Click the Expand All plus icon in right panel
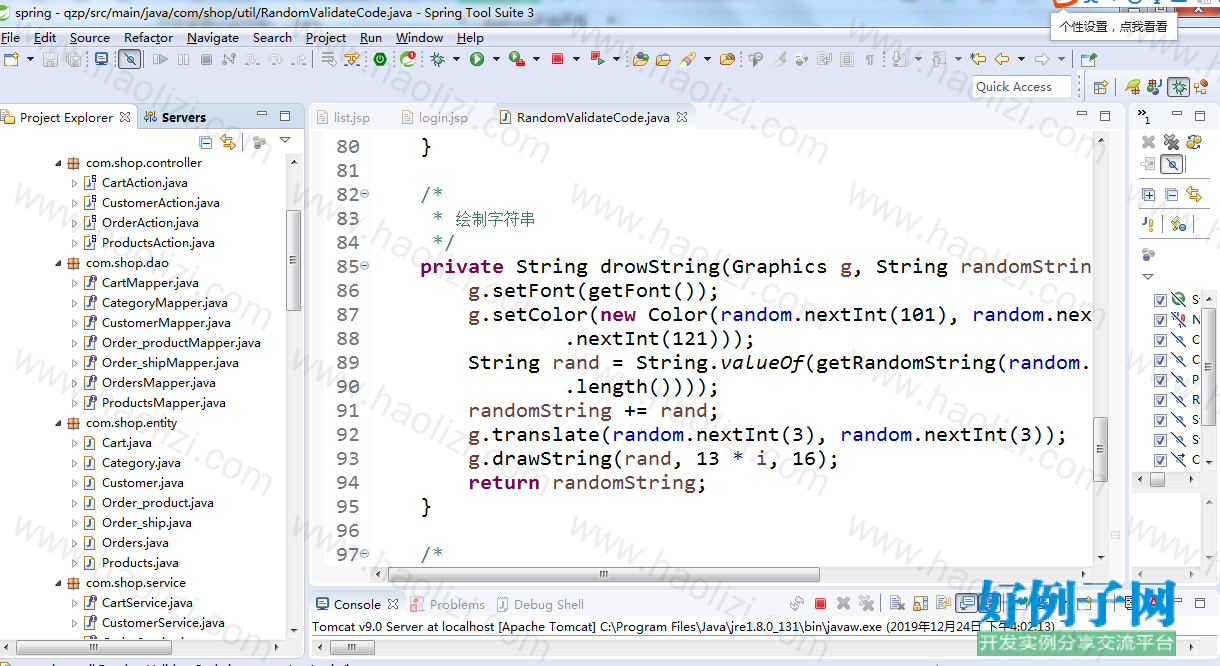Image resolution: width=1220 pixels, height=666 pixels. [1148, 194]
